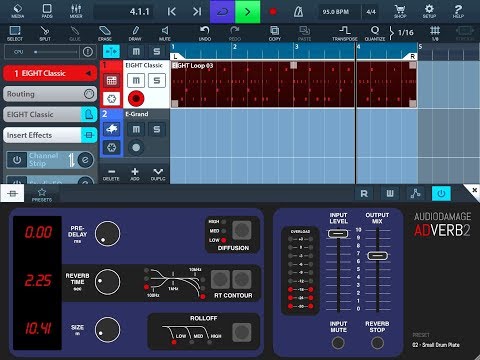
Task: Push the Diffusion selector button
Action: 242,230
